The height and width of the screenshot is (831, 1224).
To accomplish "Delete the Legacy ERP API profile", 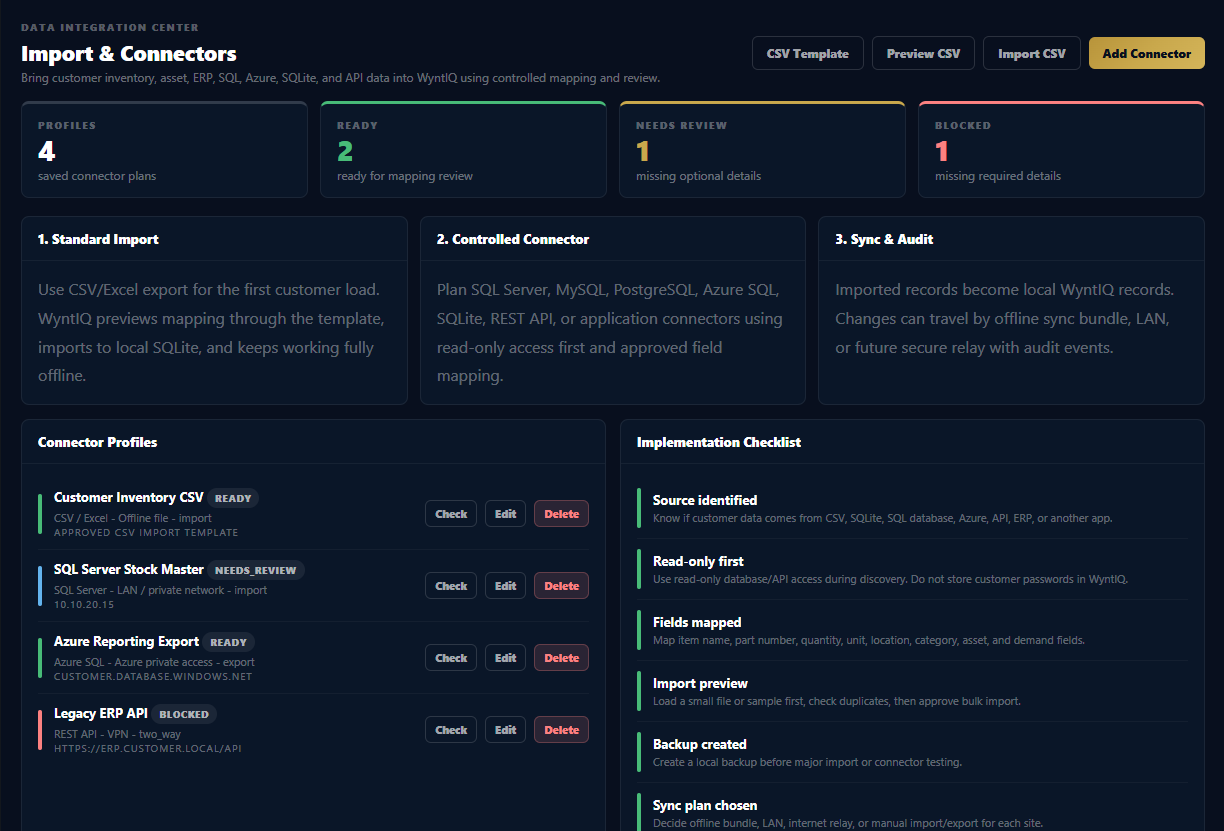I will pos(561,730).
